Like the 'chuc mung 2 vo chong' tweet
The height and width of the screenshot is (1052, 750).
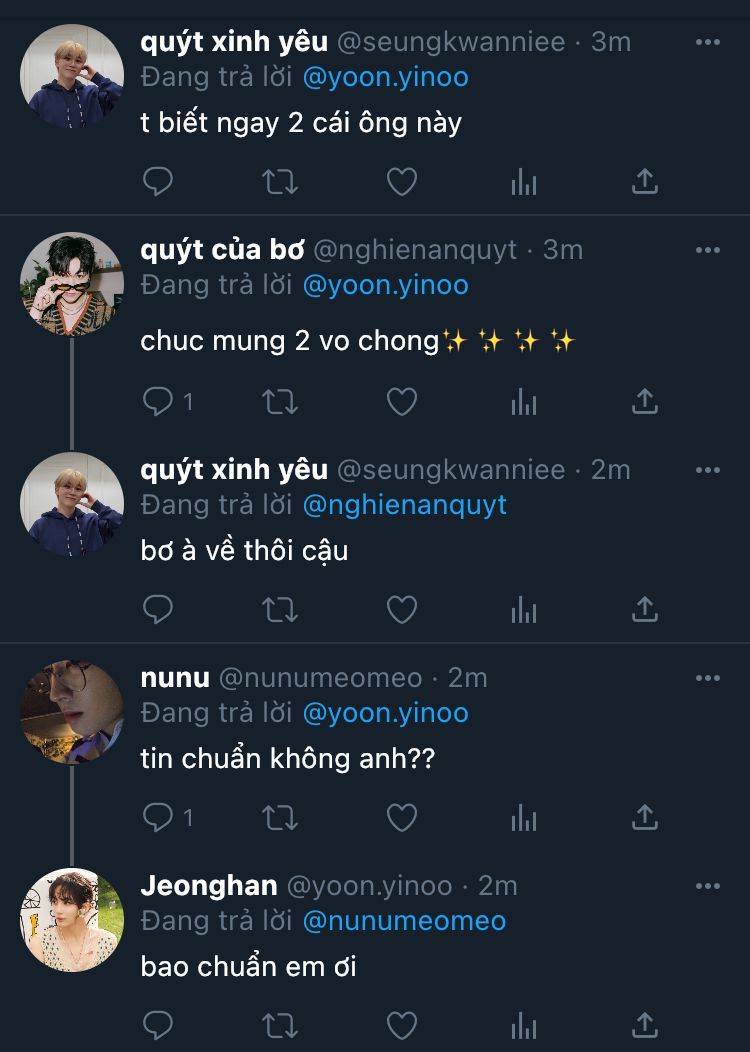[x=402, y=402]
